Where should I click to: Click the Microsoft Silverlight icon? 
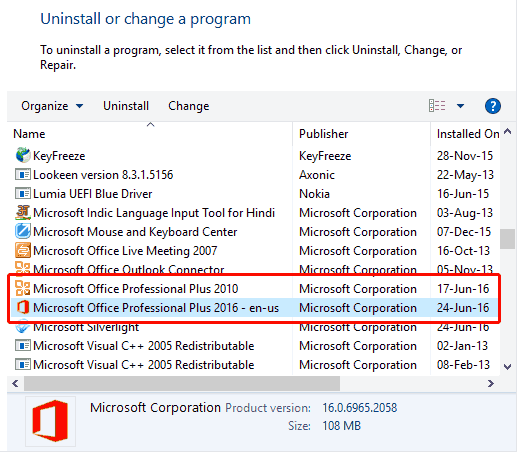click(x=23, y=328)
